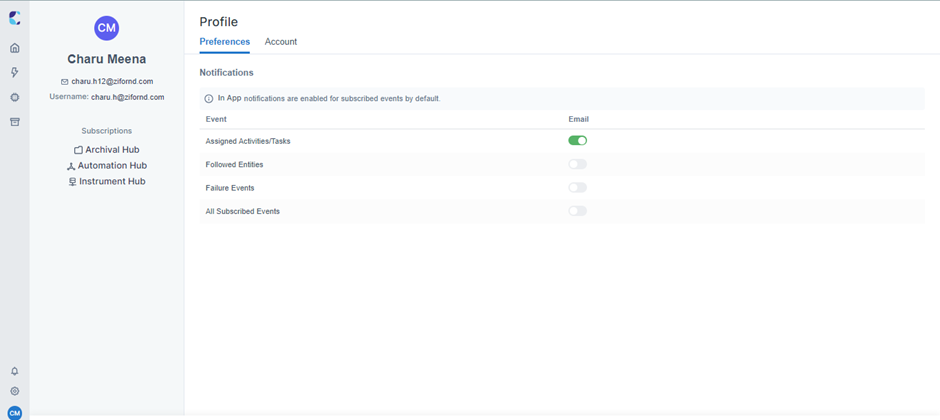Screen dimensions: 940x420
Task: Open the chip instrument icon in sidebar
Action: coord(15,97)
